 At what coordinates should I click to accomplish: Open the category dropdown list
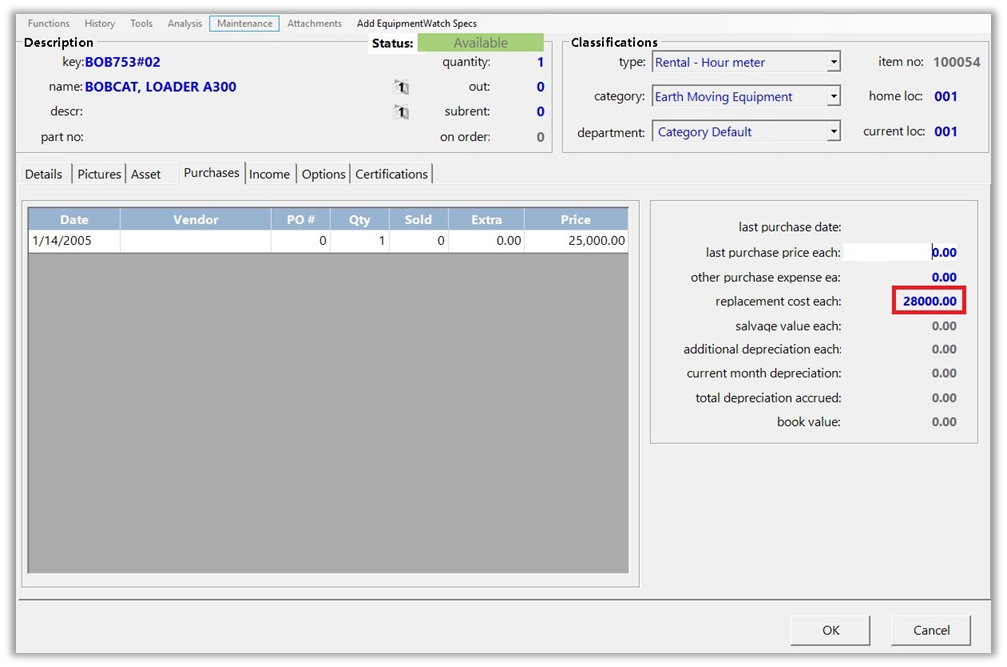[833, 97]
